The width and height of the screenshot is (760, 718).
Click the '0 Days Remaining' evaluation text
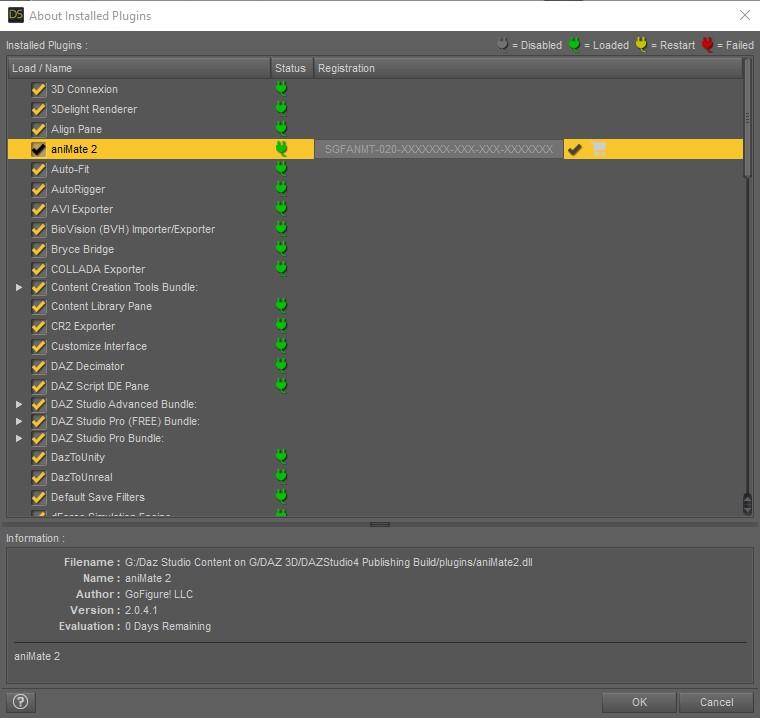(168, 626)
